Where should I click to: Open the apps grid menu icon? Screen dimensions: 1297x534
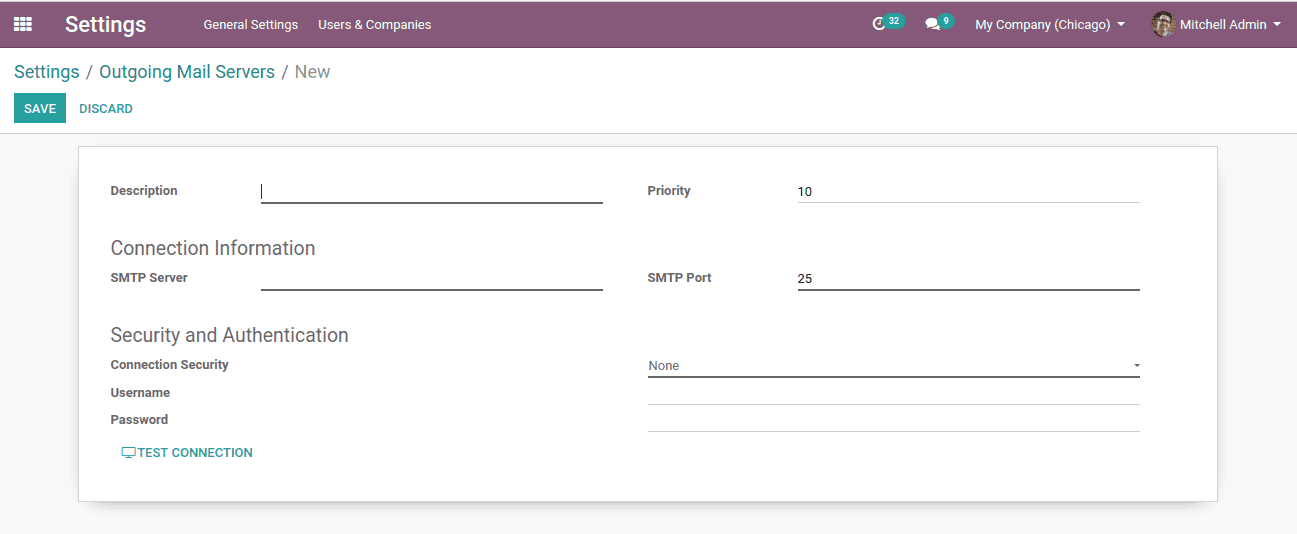(x=22, y=24)
